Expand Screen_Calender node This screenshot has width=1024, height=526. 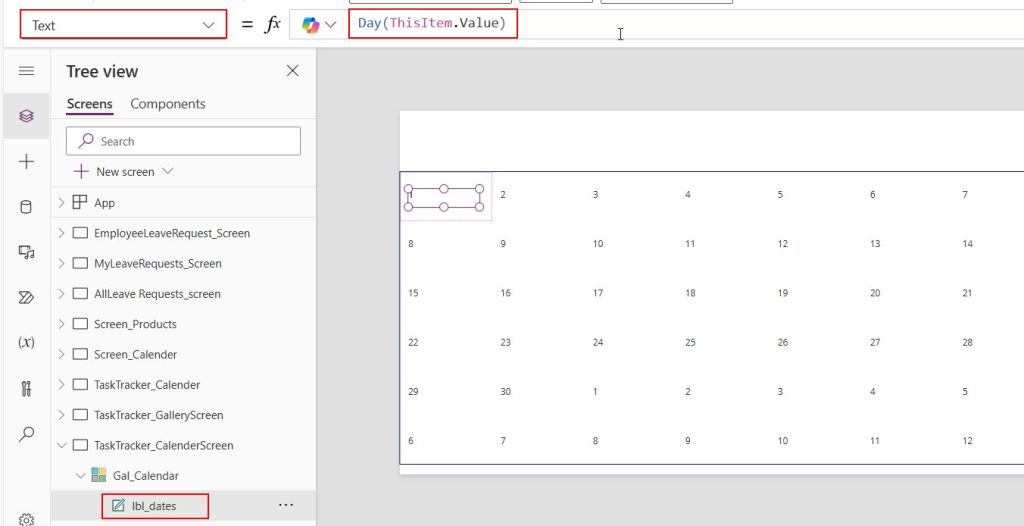[x=61, y=354]
